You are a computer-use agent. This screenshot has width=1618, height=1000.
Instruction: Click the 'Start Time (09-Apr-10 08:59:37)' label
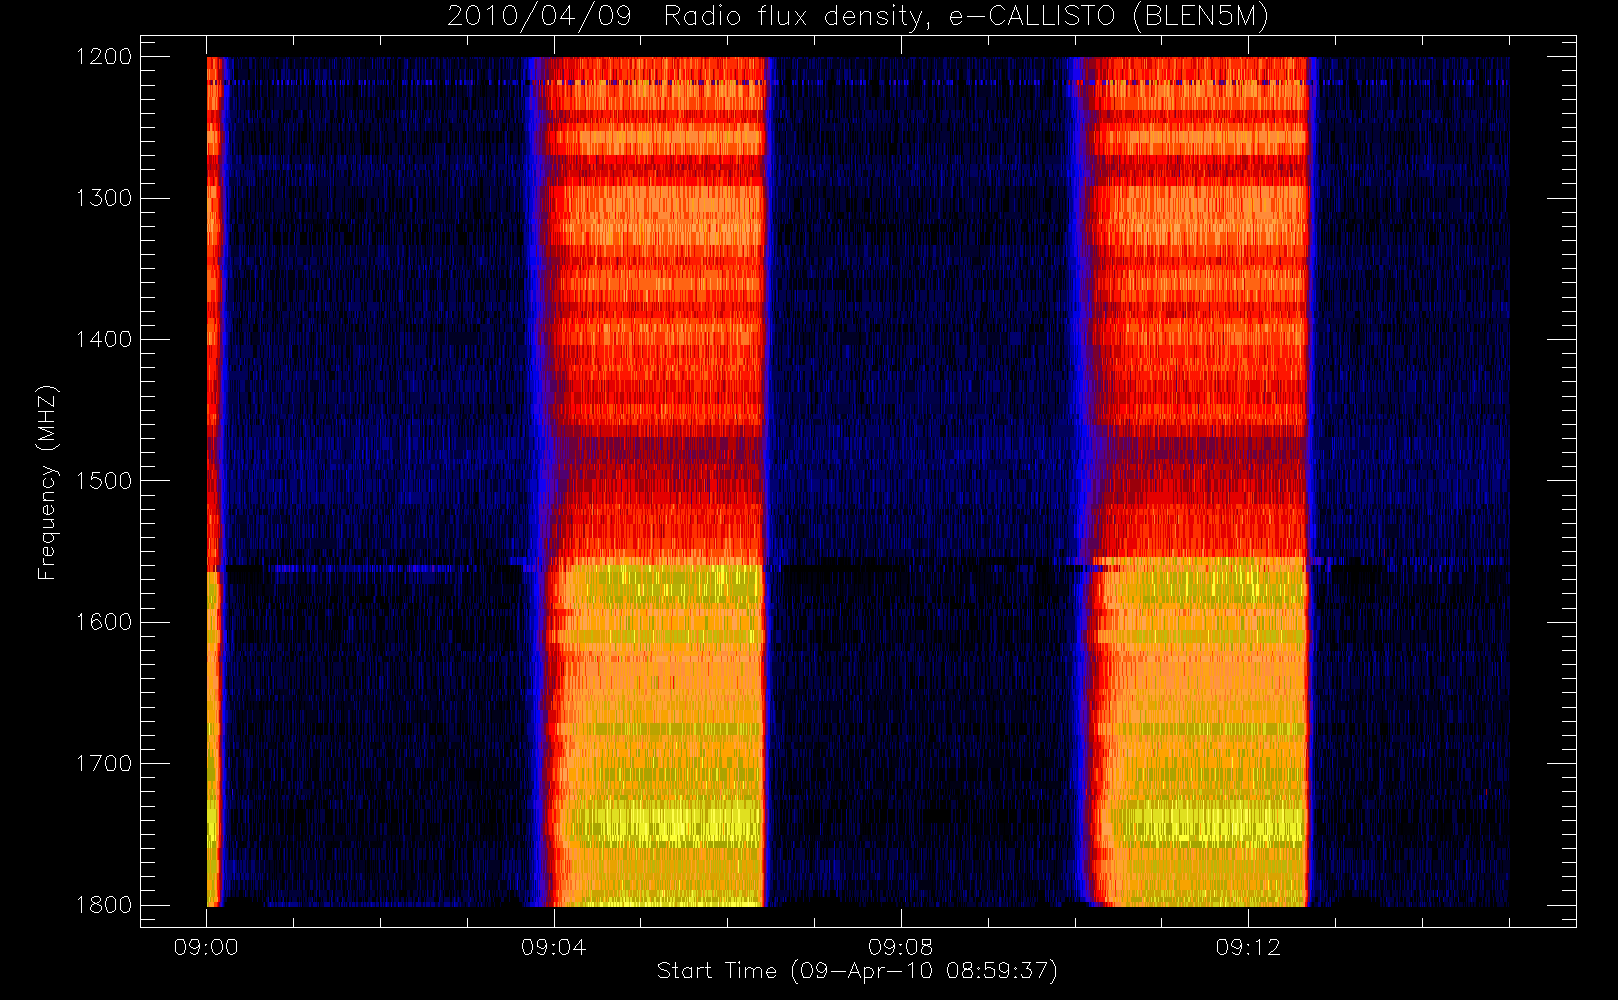click(x=857, y=971)
